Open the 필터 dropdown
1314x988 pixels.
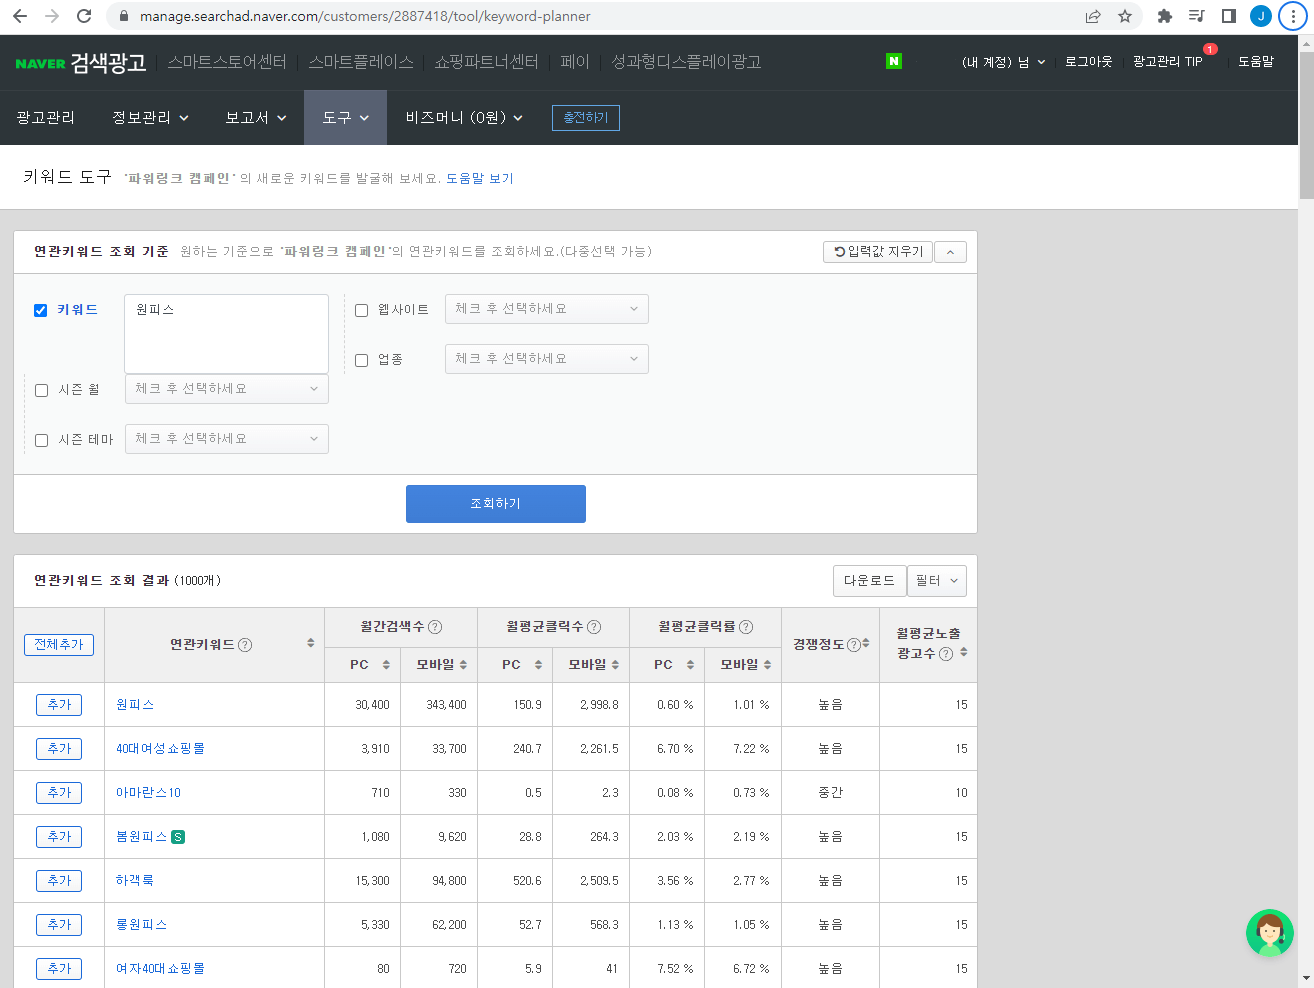[937, 581]
